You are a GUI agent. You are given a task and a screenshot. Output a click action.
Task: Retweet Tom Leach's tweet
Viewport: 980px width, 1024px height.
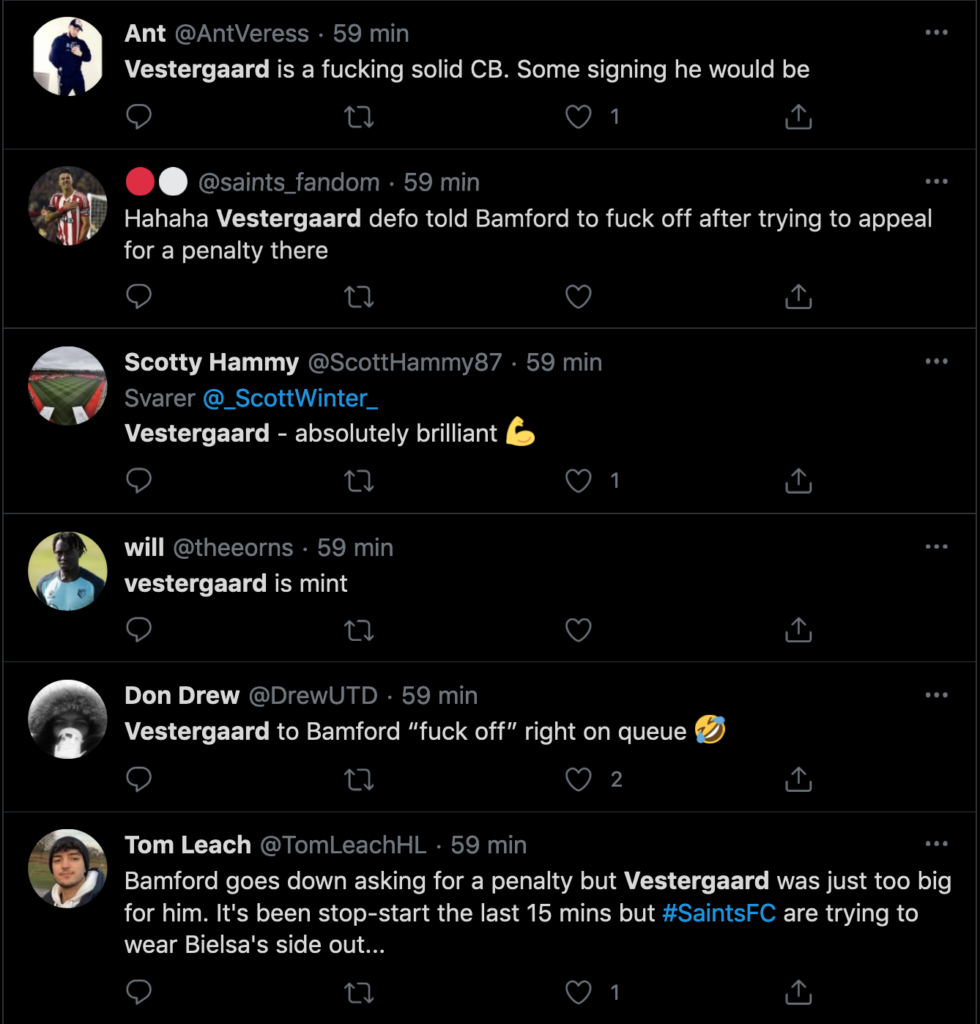click(x=359, y=991)
